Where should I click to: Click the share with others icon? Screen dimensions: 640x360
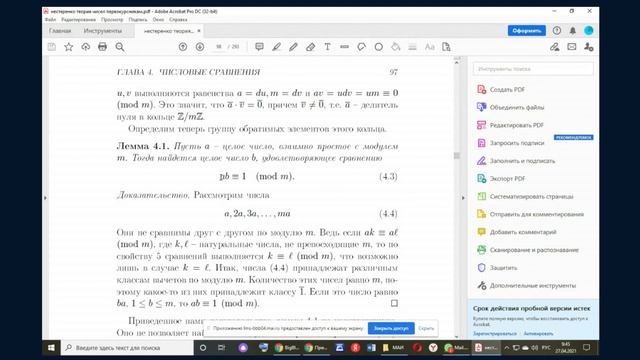[x=589, y=47]
